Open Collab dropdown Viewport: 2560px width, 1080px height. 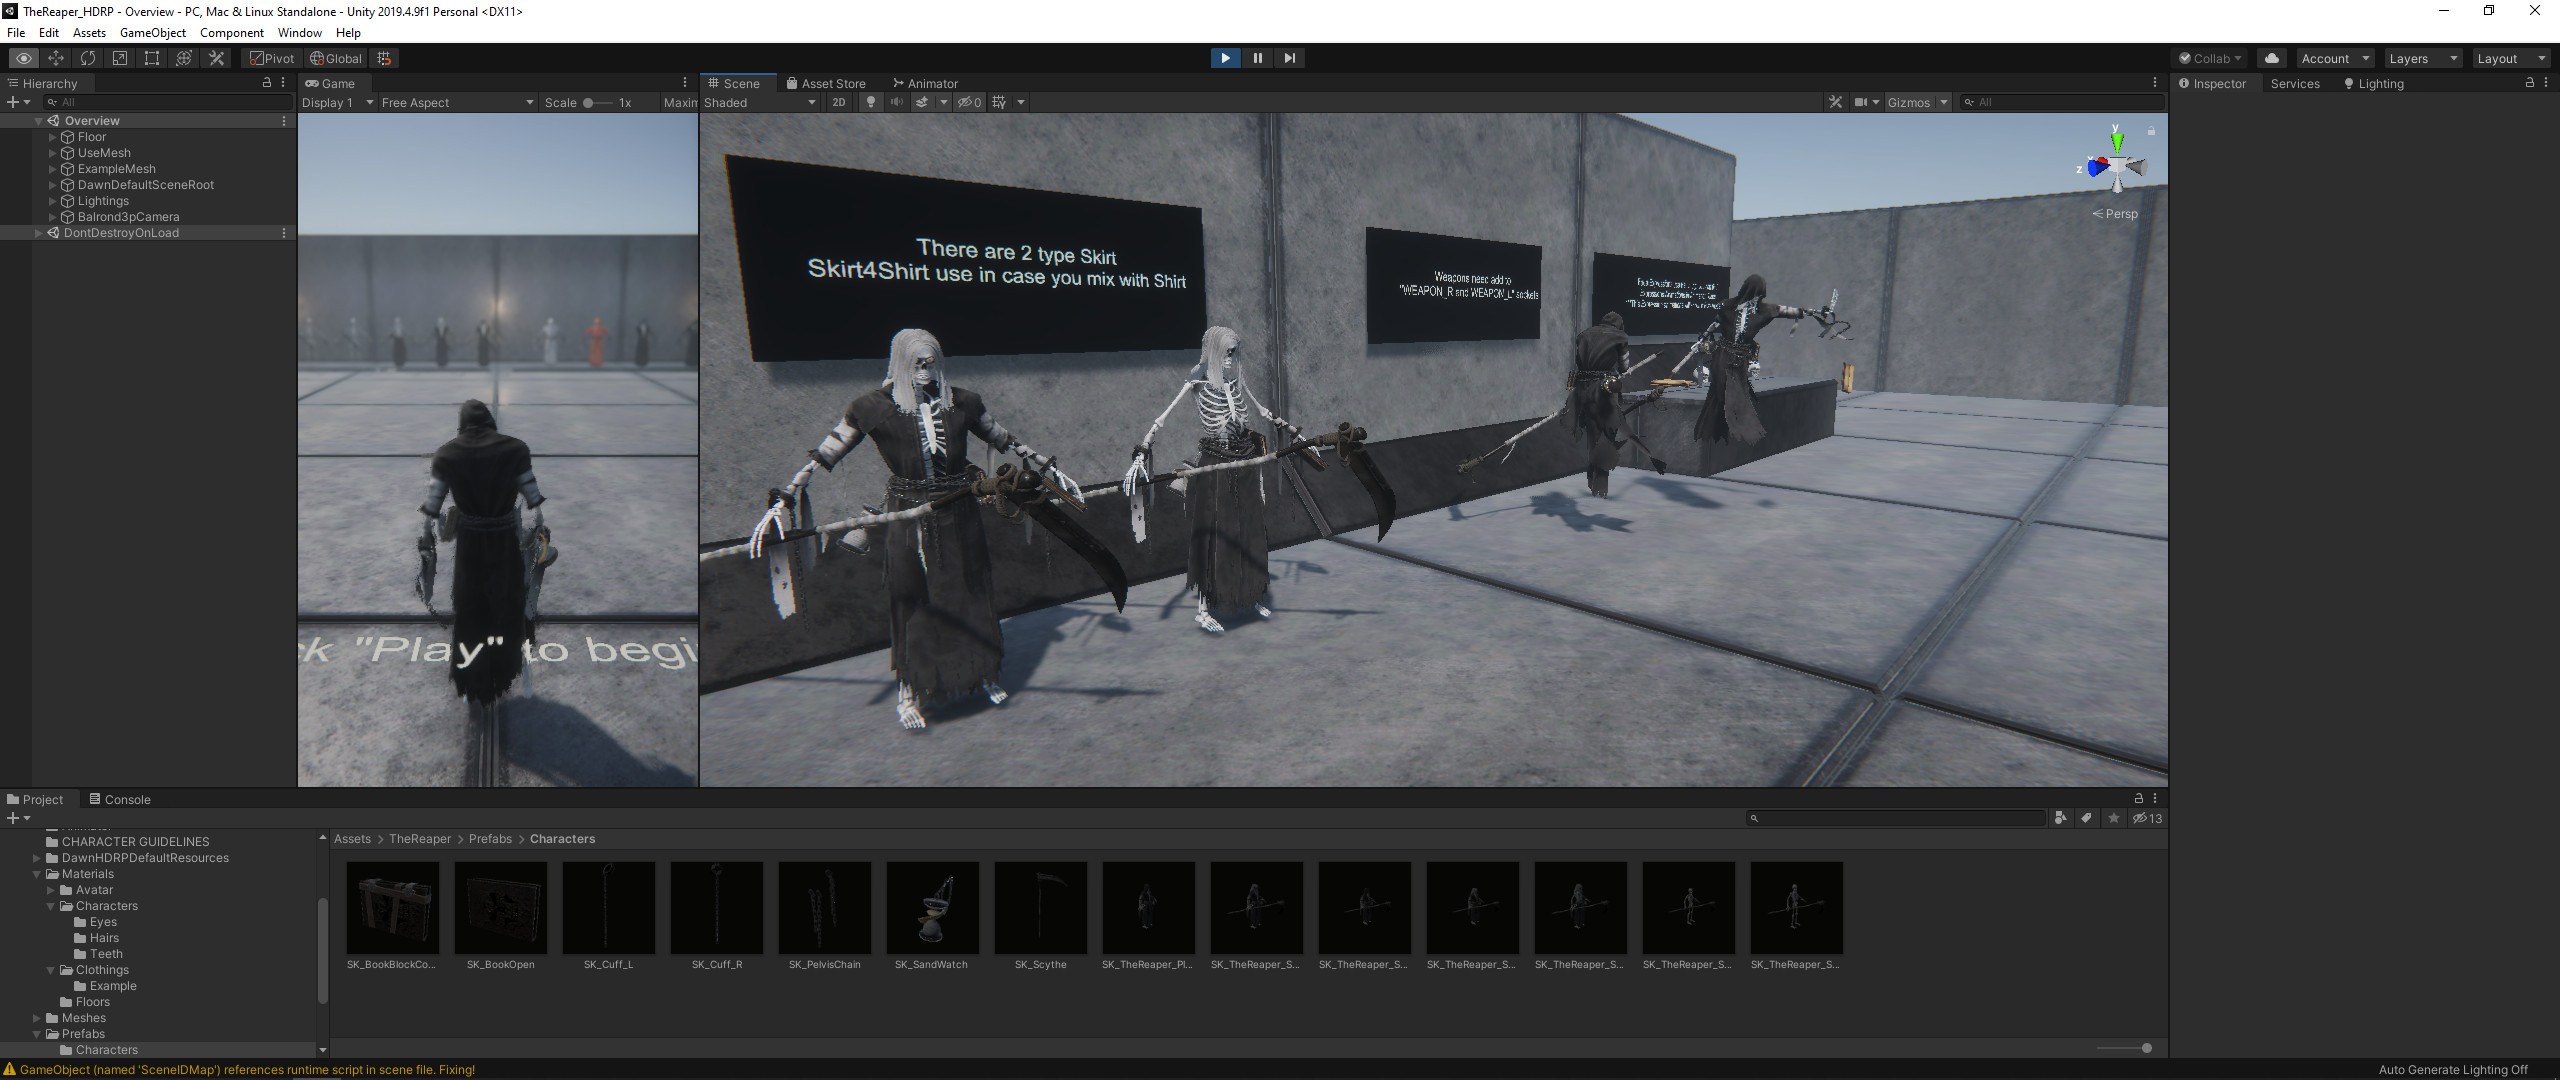2211,58
